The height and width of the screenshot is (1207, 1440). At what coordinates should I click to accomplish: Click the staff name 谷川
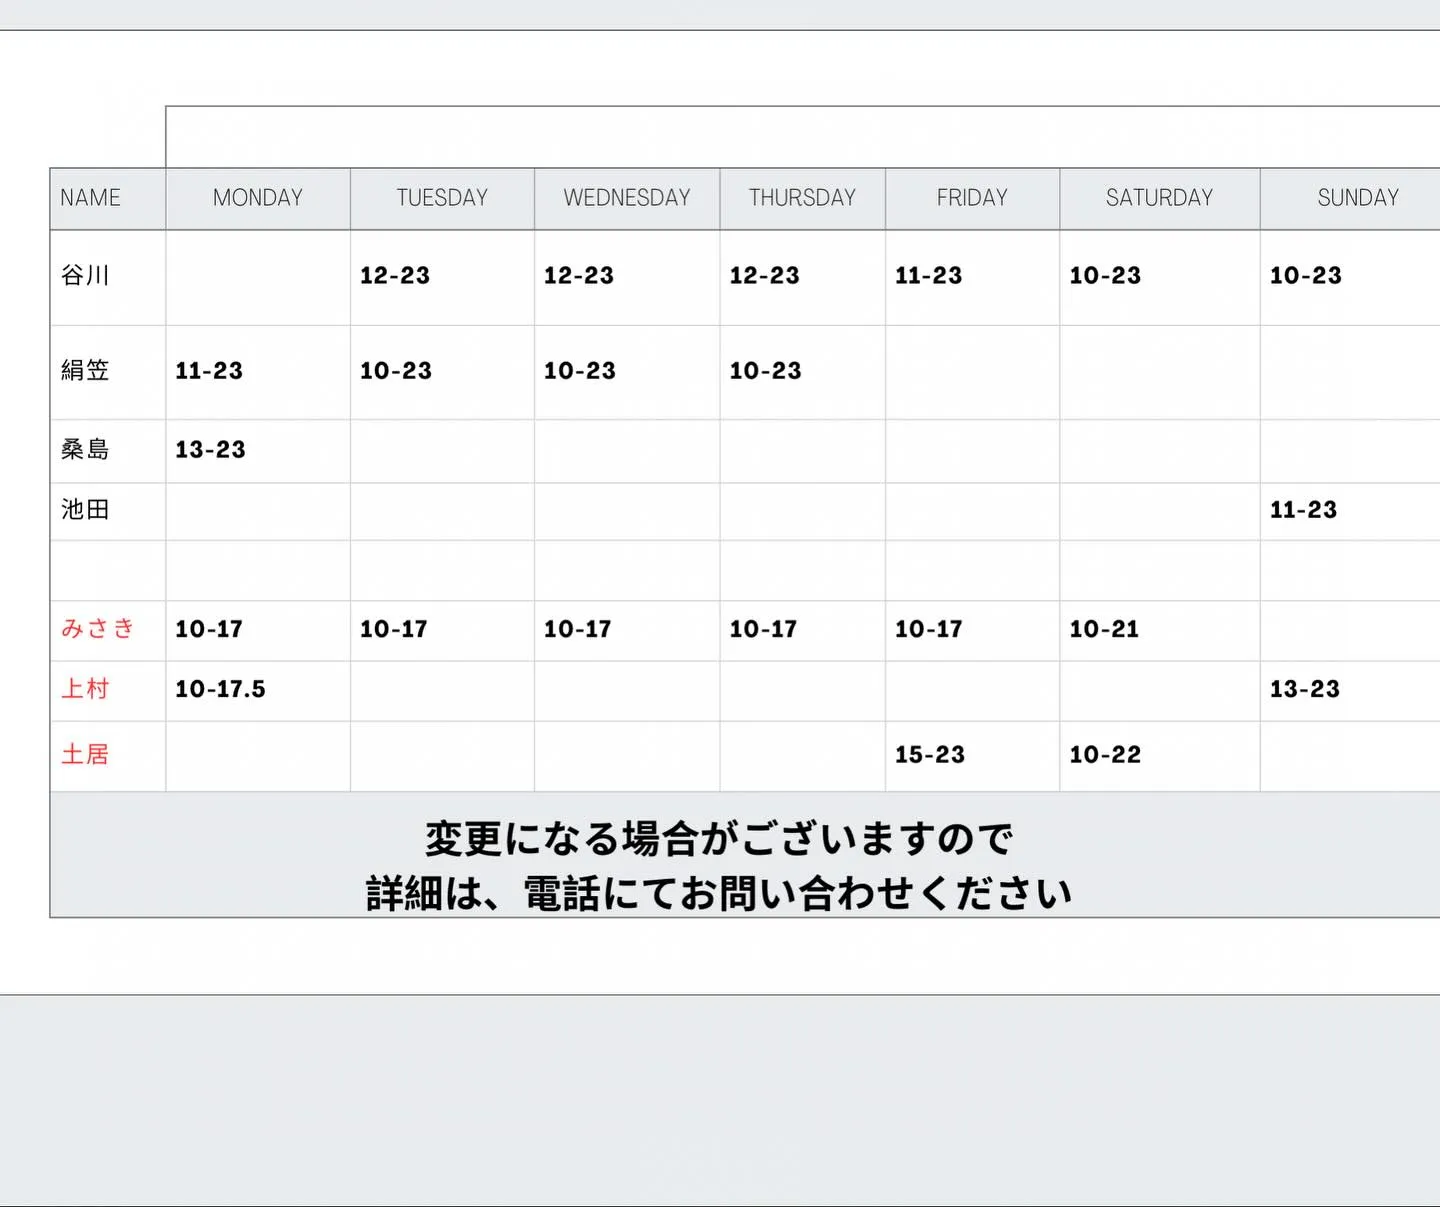[x=84, y=276]
